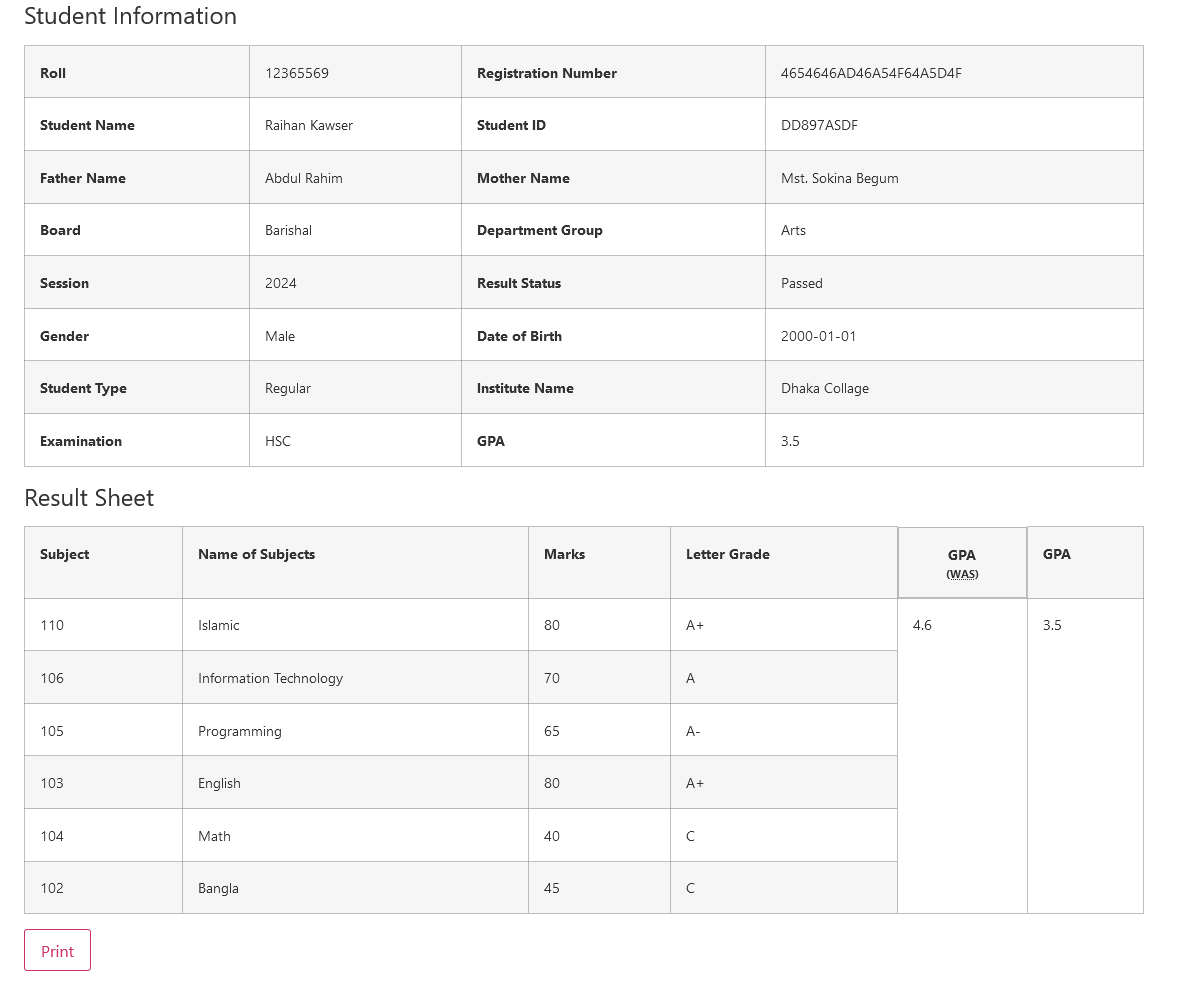Select the registration number value
This screenshot has width=1178, height=988.
click(871, 73)
